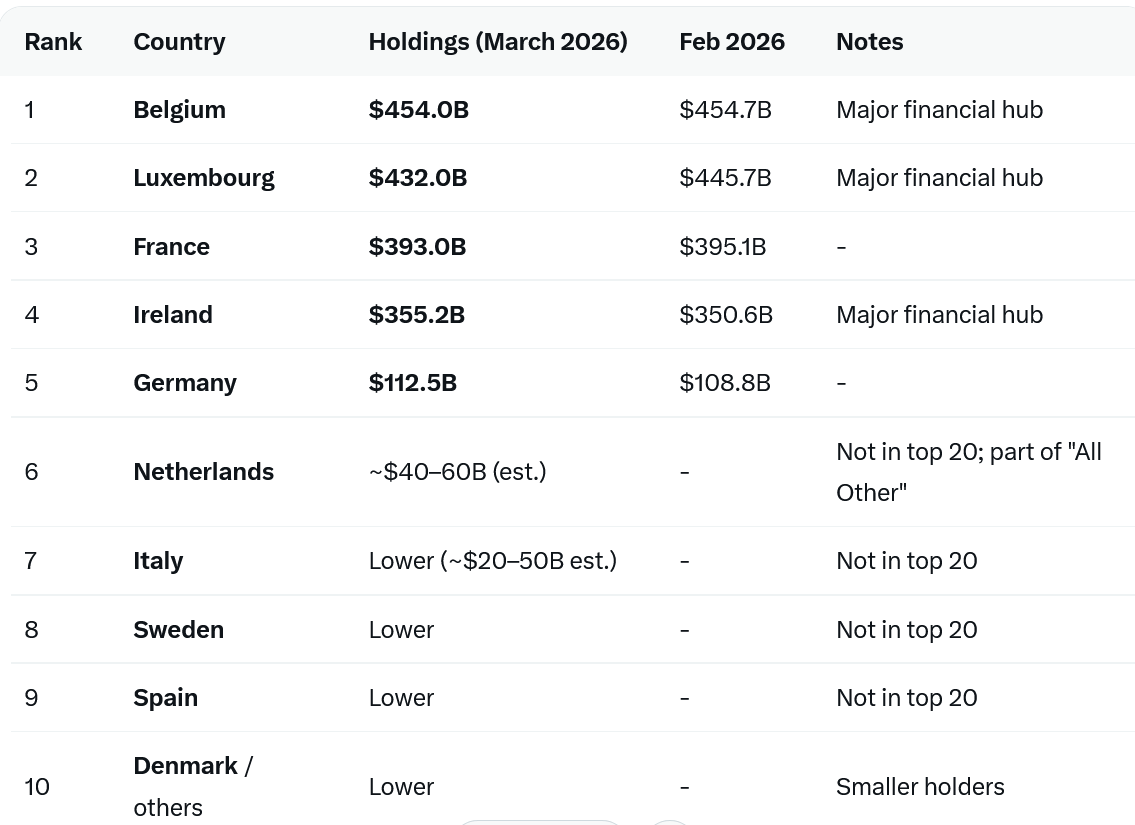1135x825 pixels.
Task: Click France's $395.1B February figure
Action: [722, 247]
